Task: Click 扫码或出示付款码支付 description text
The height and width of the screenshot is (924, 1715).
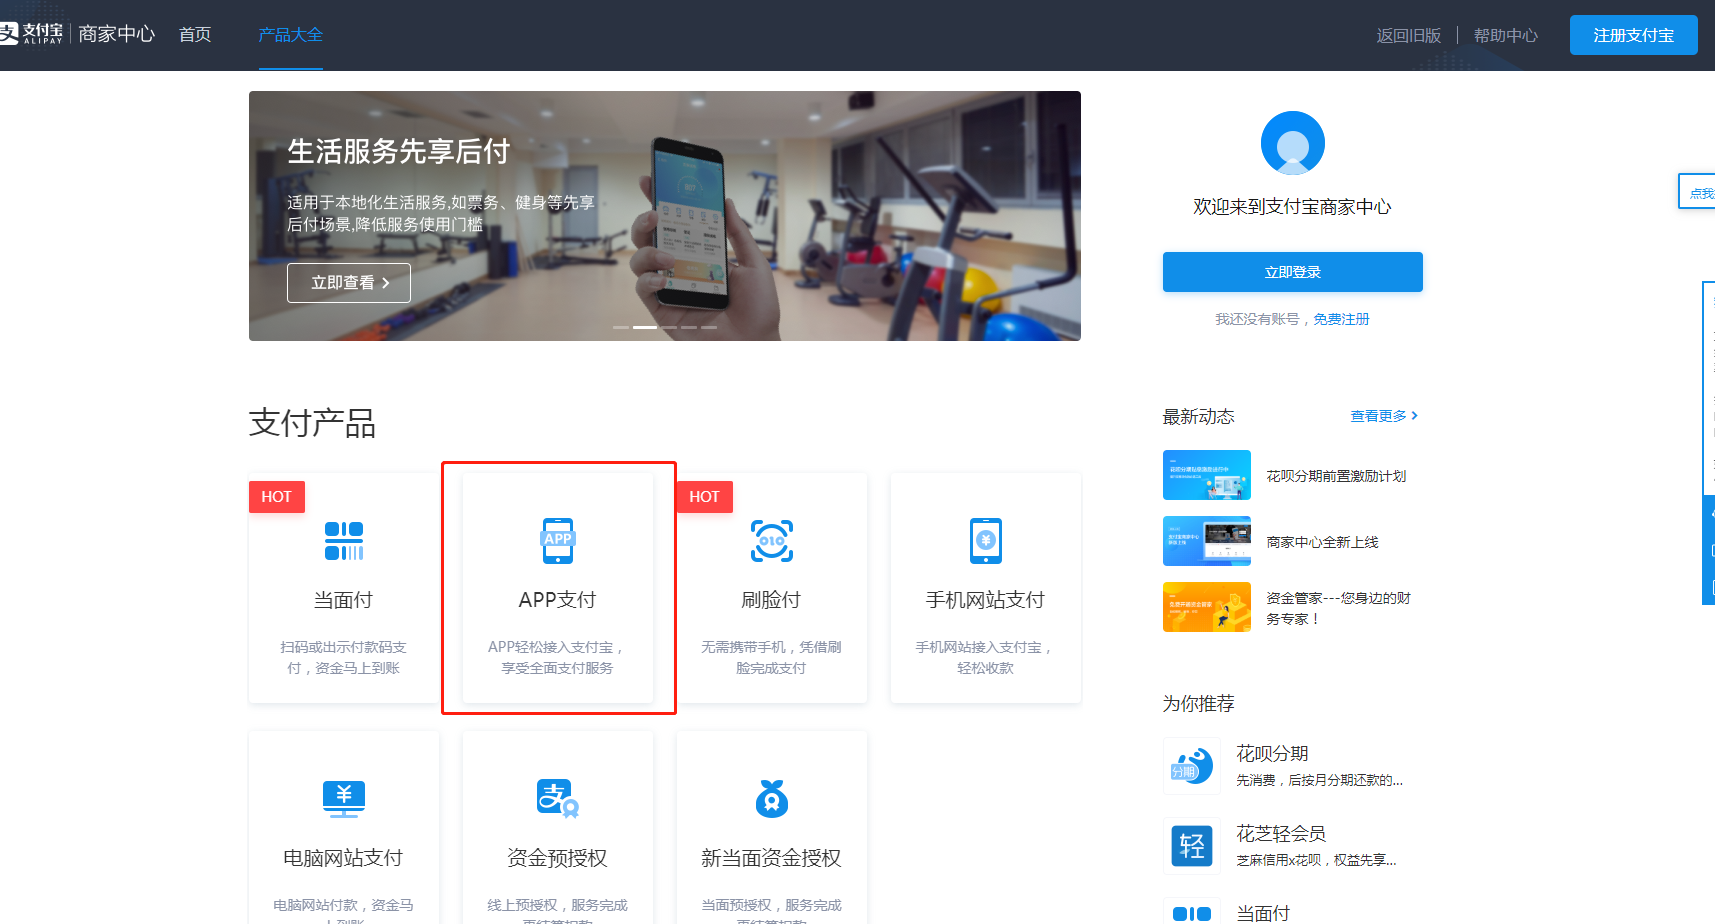Action: (x=344, y=658)
